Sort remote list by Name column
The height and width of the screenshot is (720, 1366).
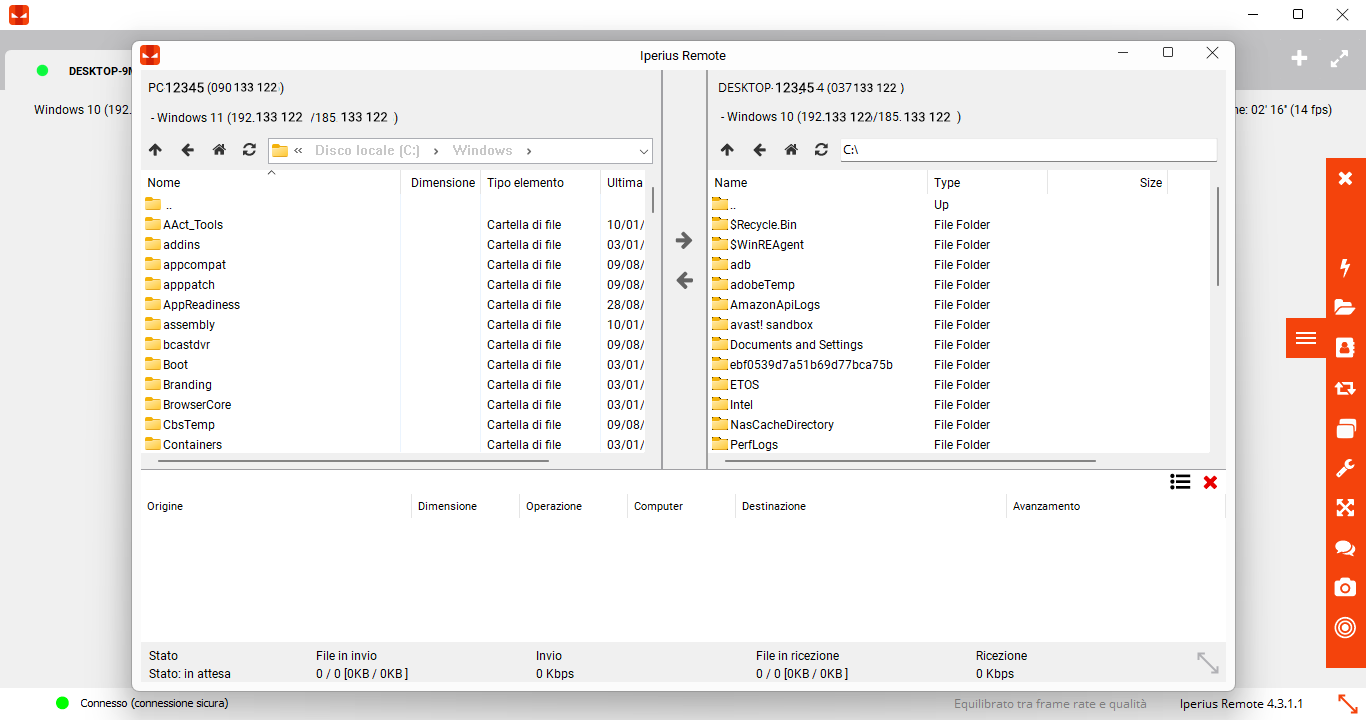tap(818, 183)
